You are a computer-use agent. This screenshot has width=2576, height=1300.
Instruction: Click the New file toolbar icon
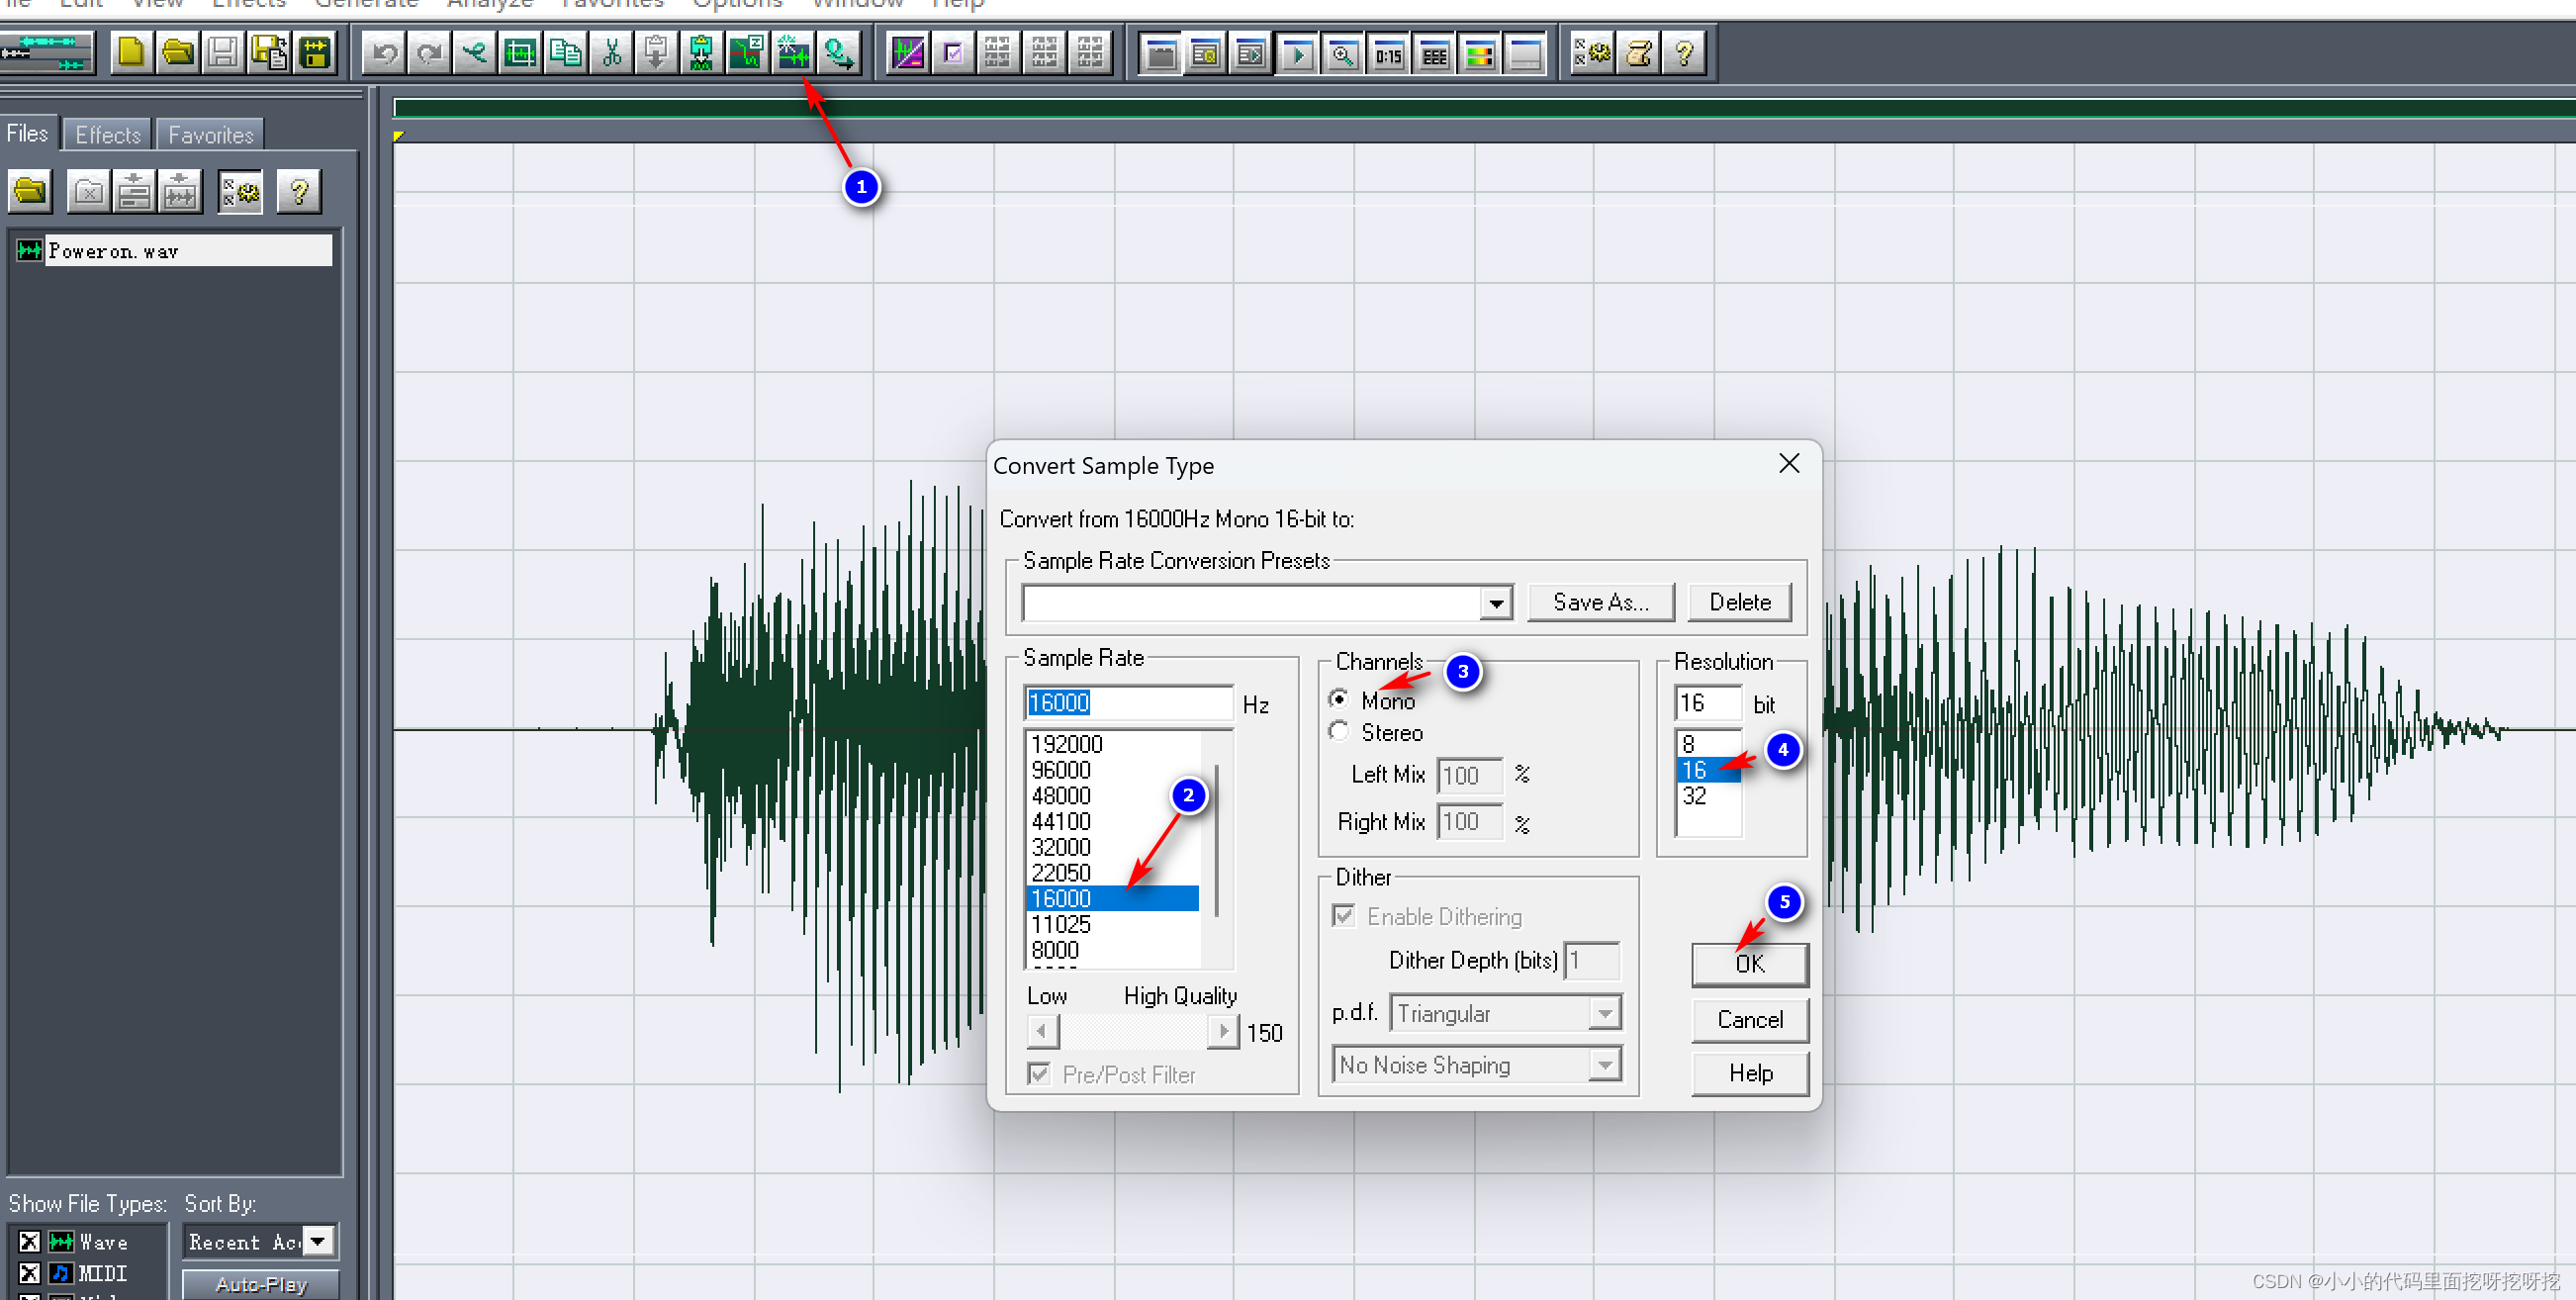[130, 53]
